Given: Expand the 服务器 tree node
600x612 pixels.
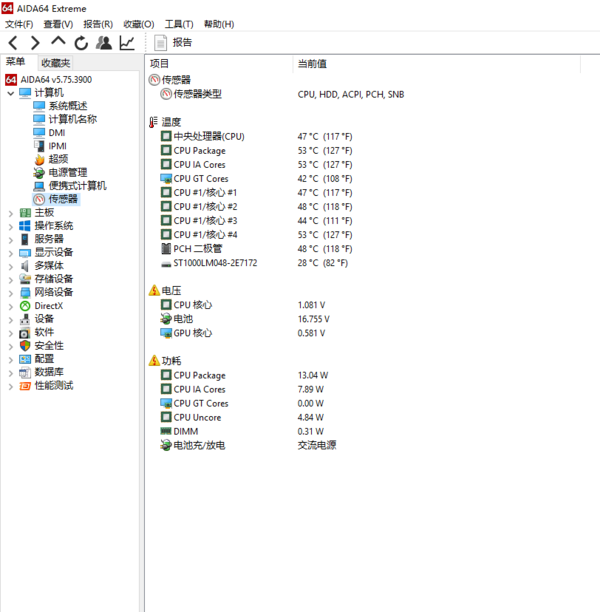Looking at the screenshot, I should click(x=11, y=240).
